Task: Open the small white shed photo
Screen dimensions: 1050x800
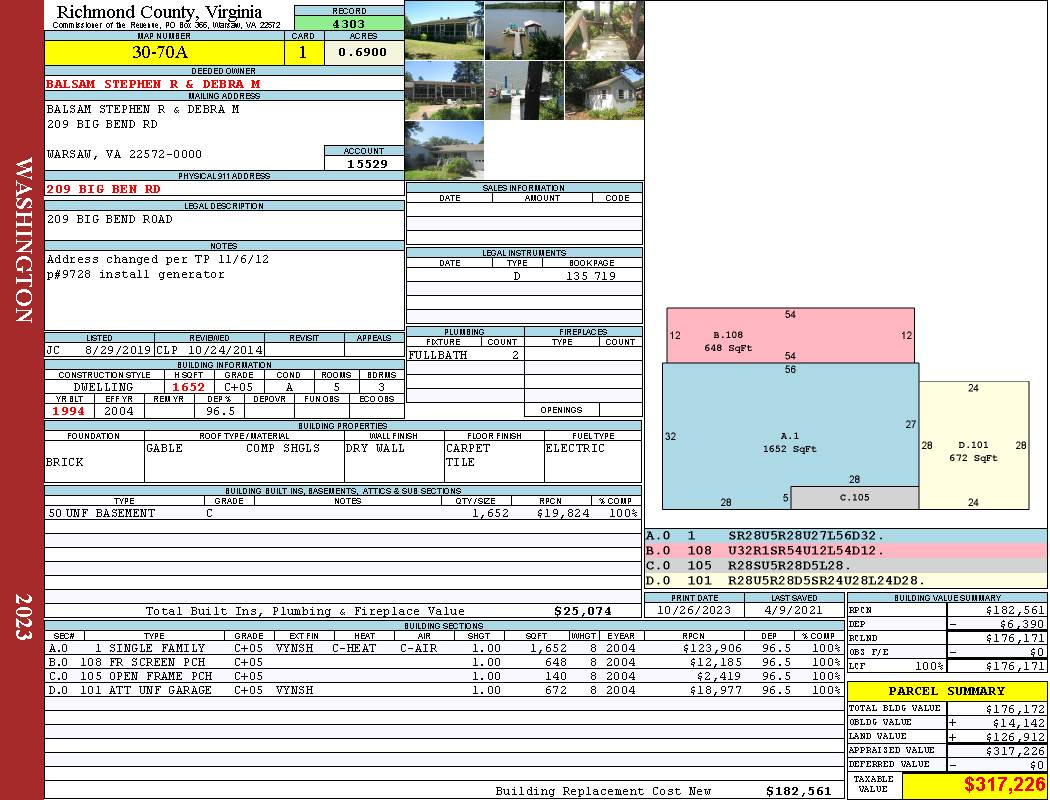Action: 604,91
